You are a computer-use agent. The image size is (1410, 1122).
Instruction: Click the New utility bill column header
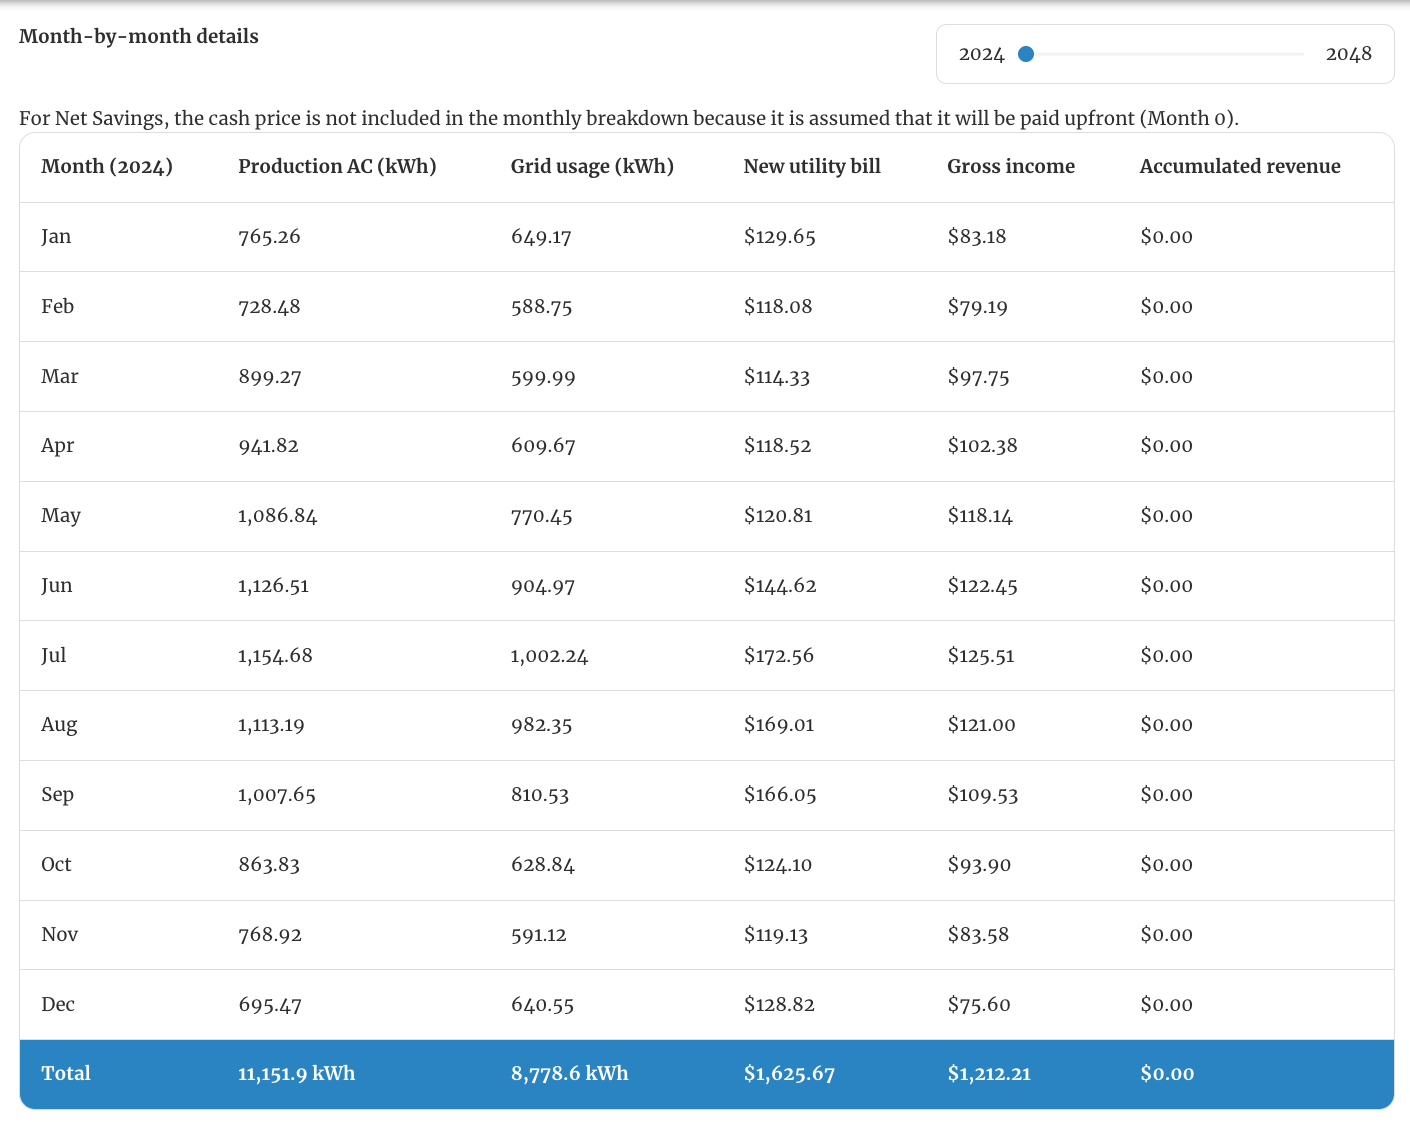811,166
